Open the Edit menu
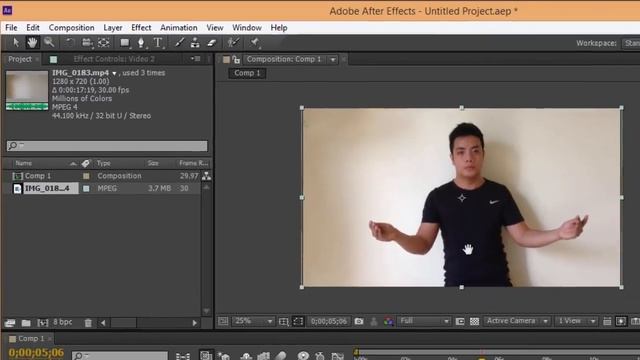This screenshot has height=360, width=640. point(33,28)
